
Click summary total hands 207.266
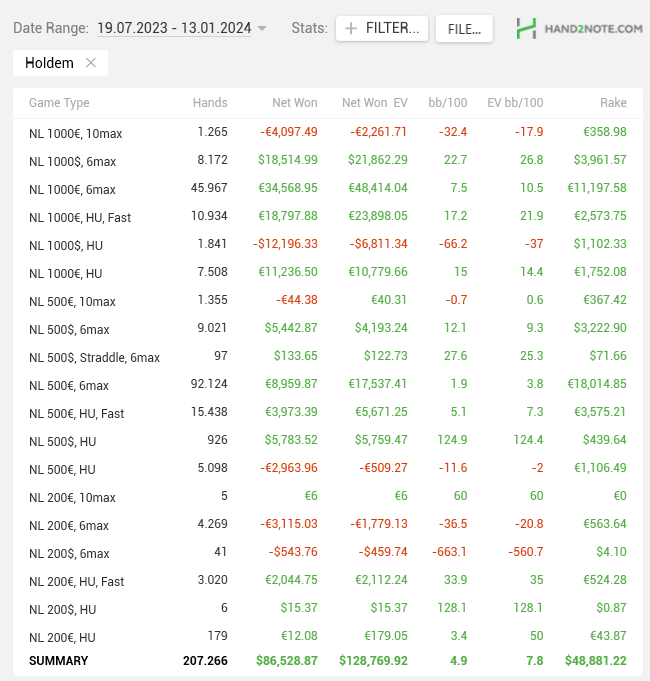(x=205, y=661)
